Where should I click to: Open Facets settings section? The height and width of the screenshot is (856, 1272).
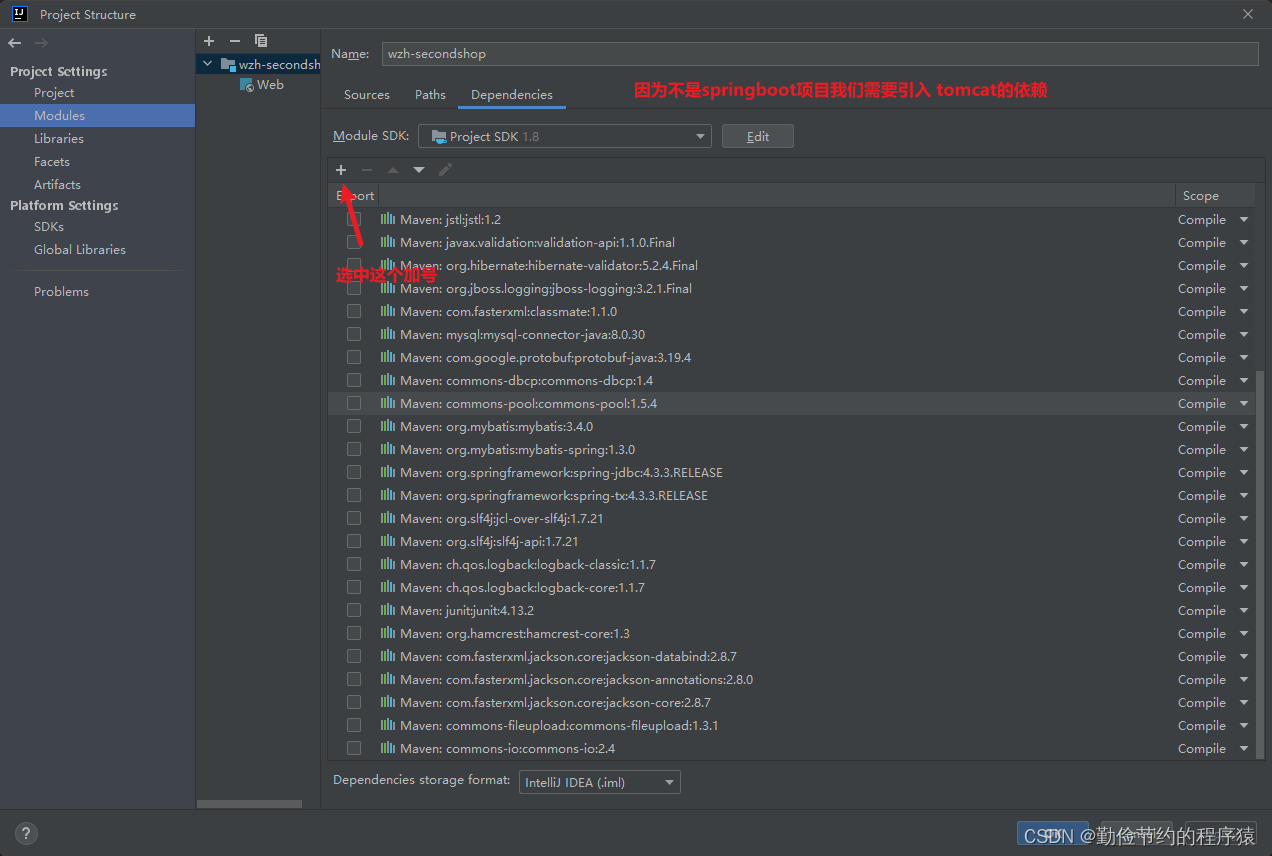pos(52,161)
